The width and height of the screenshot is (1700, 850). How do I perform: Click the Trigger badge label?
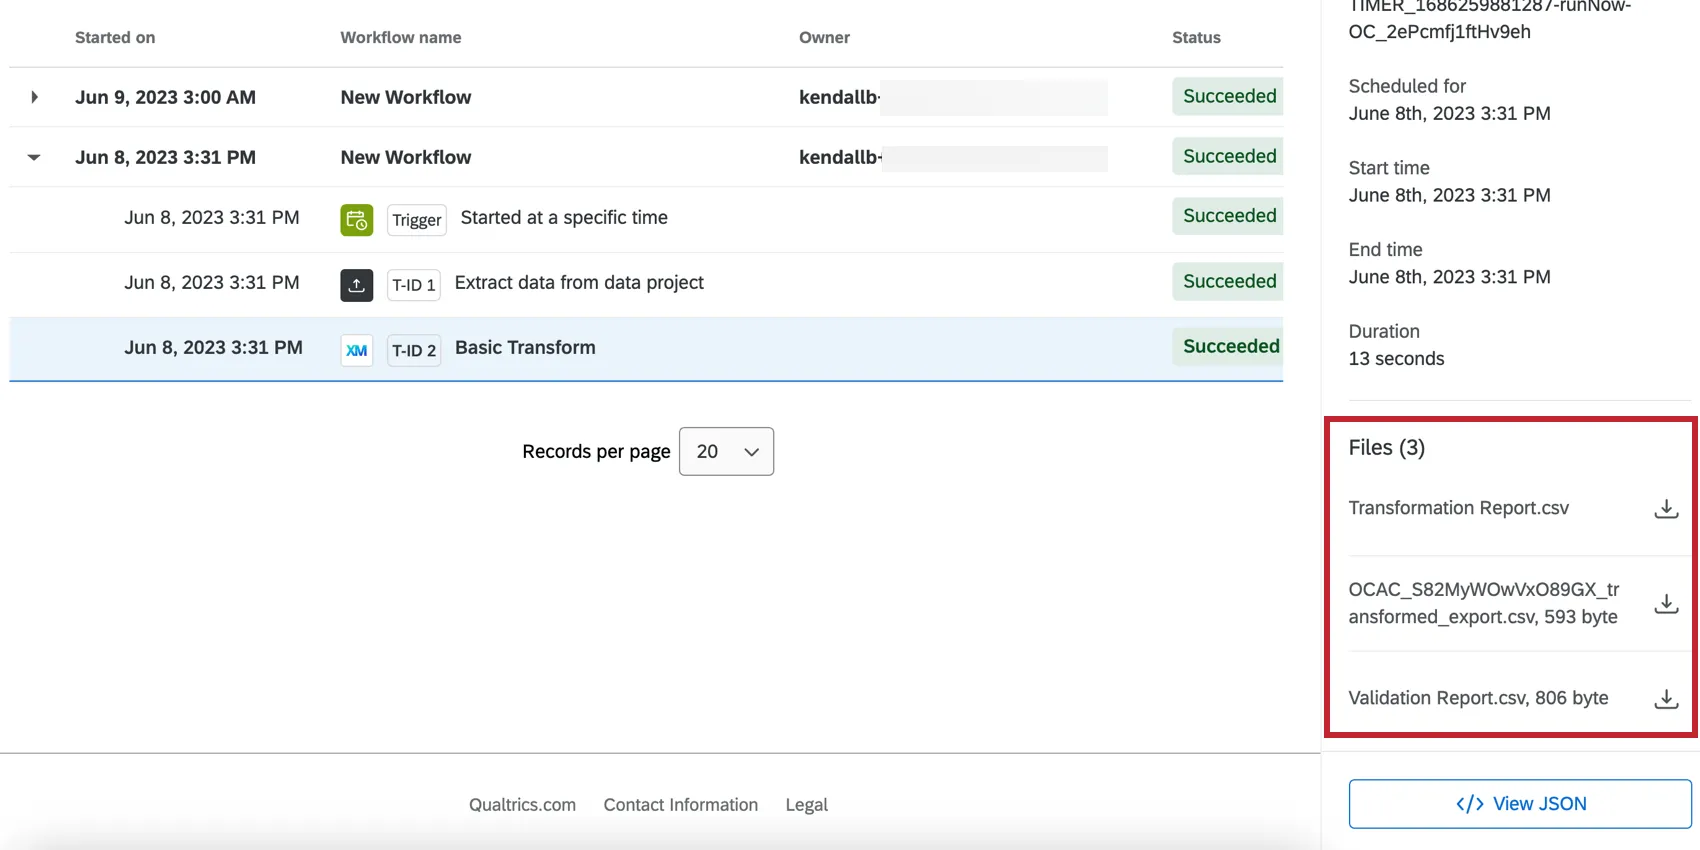(x=416, y=220)
